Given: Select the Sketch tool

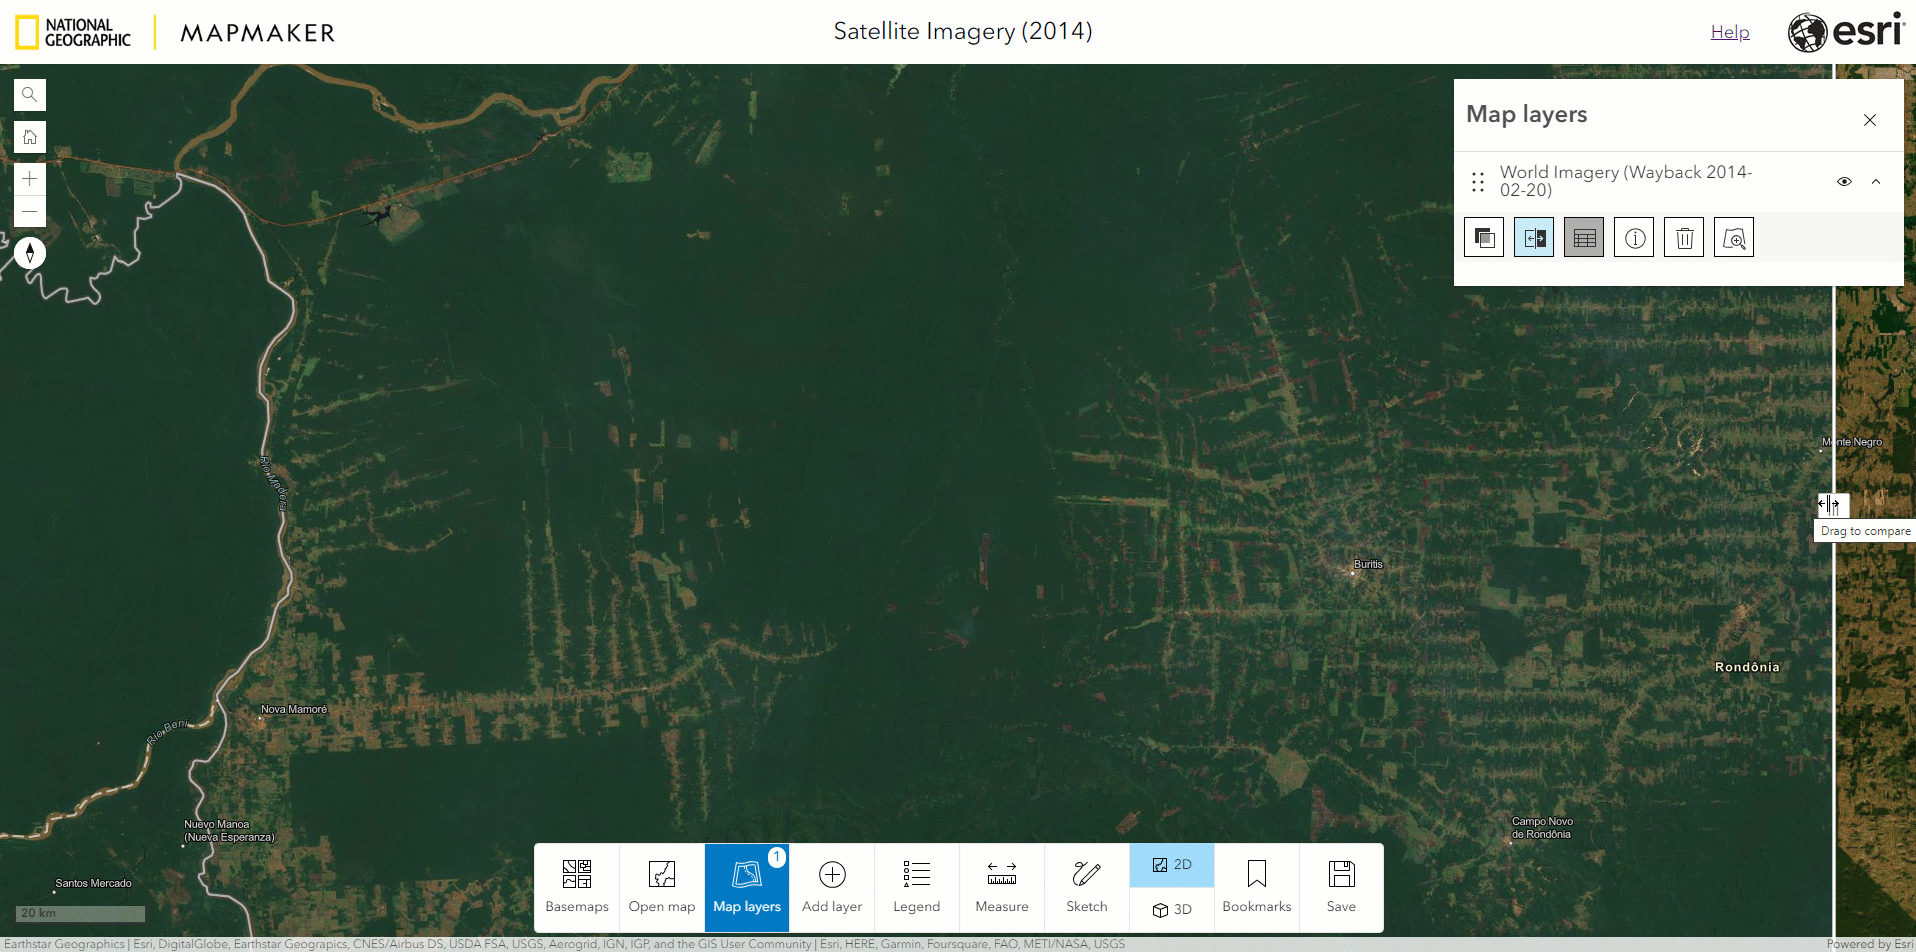Looking at the screenshot, I should click(x=1086, y=886).
